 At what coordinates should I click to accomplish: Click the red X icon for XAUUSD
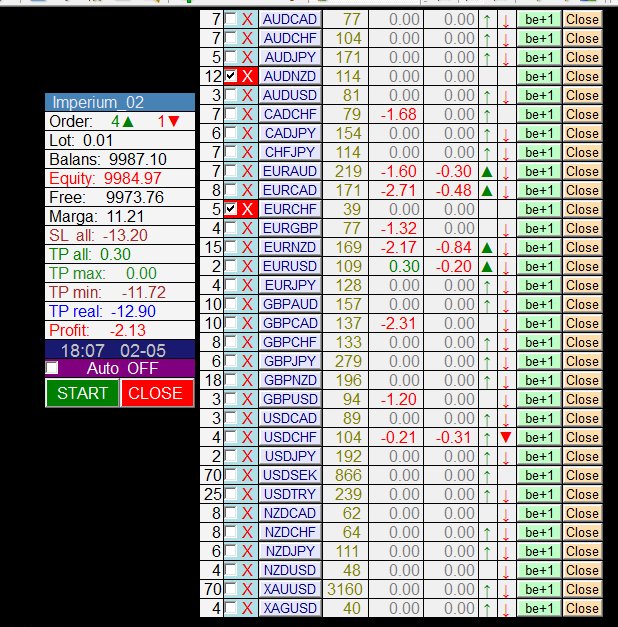[x=247, y=589]
